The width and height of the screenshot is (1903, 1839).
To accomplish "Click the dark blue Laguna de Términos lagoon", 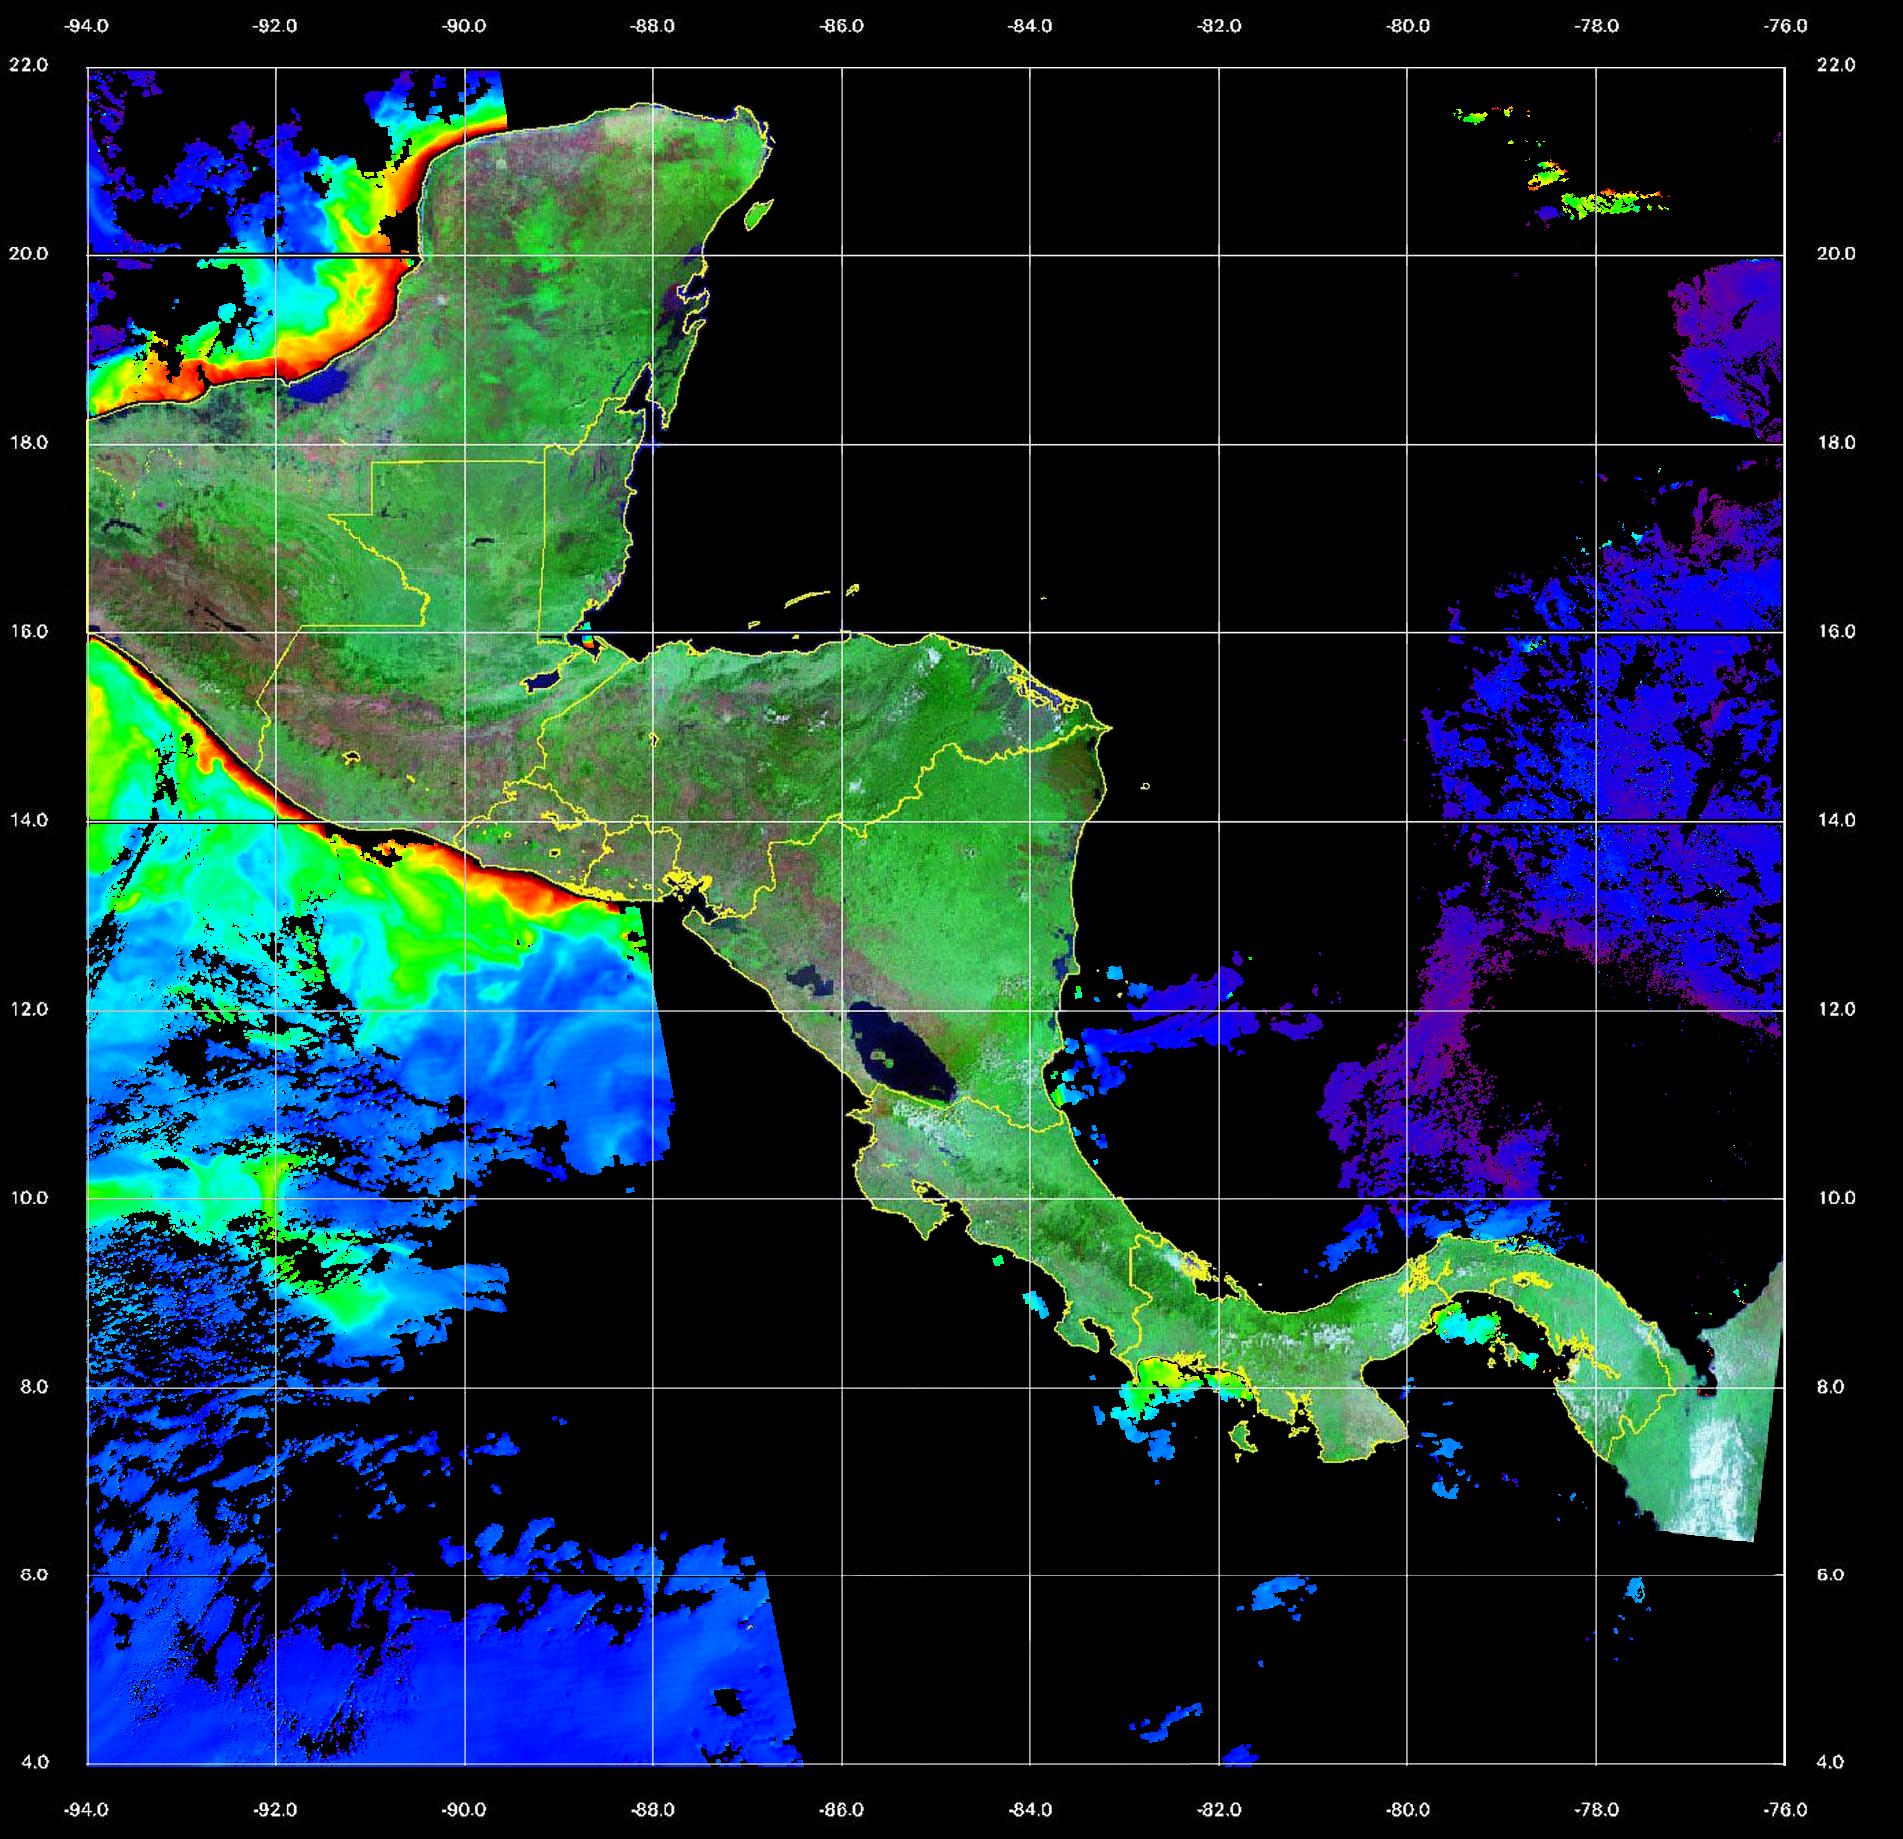I will 322,386.
